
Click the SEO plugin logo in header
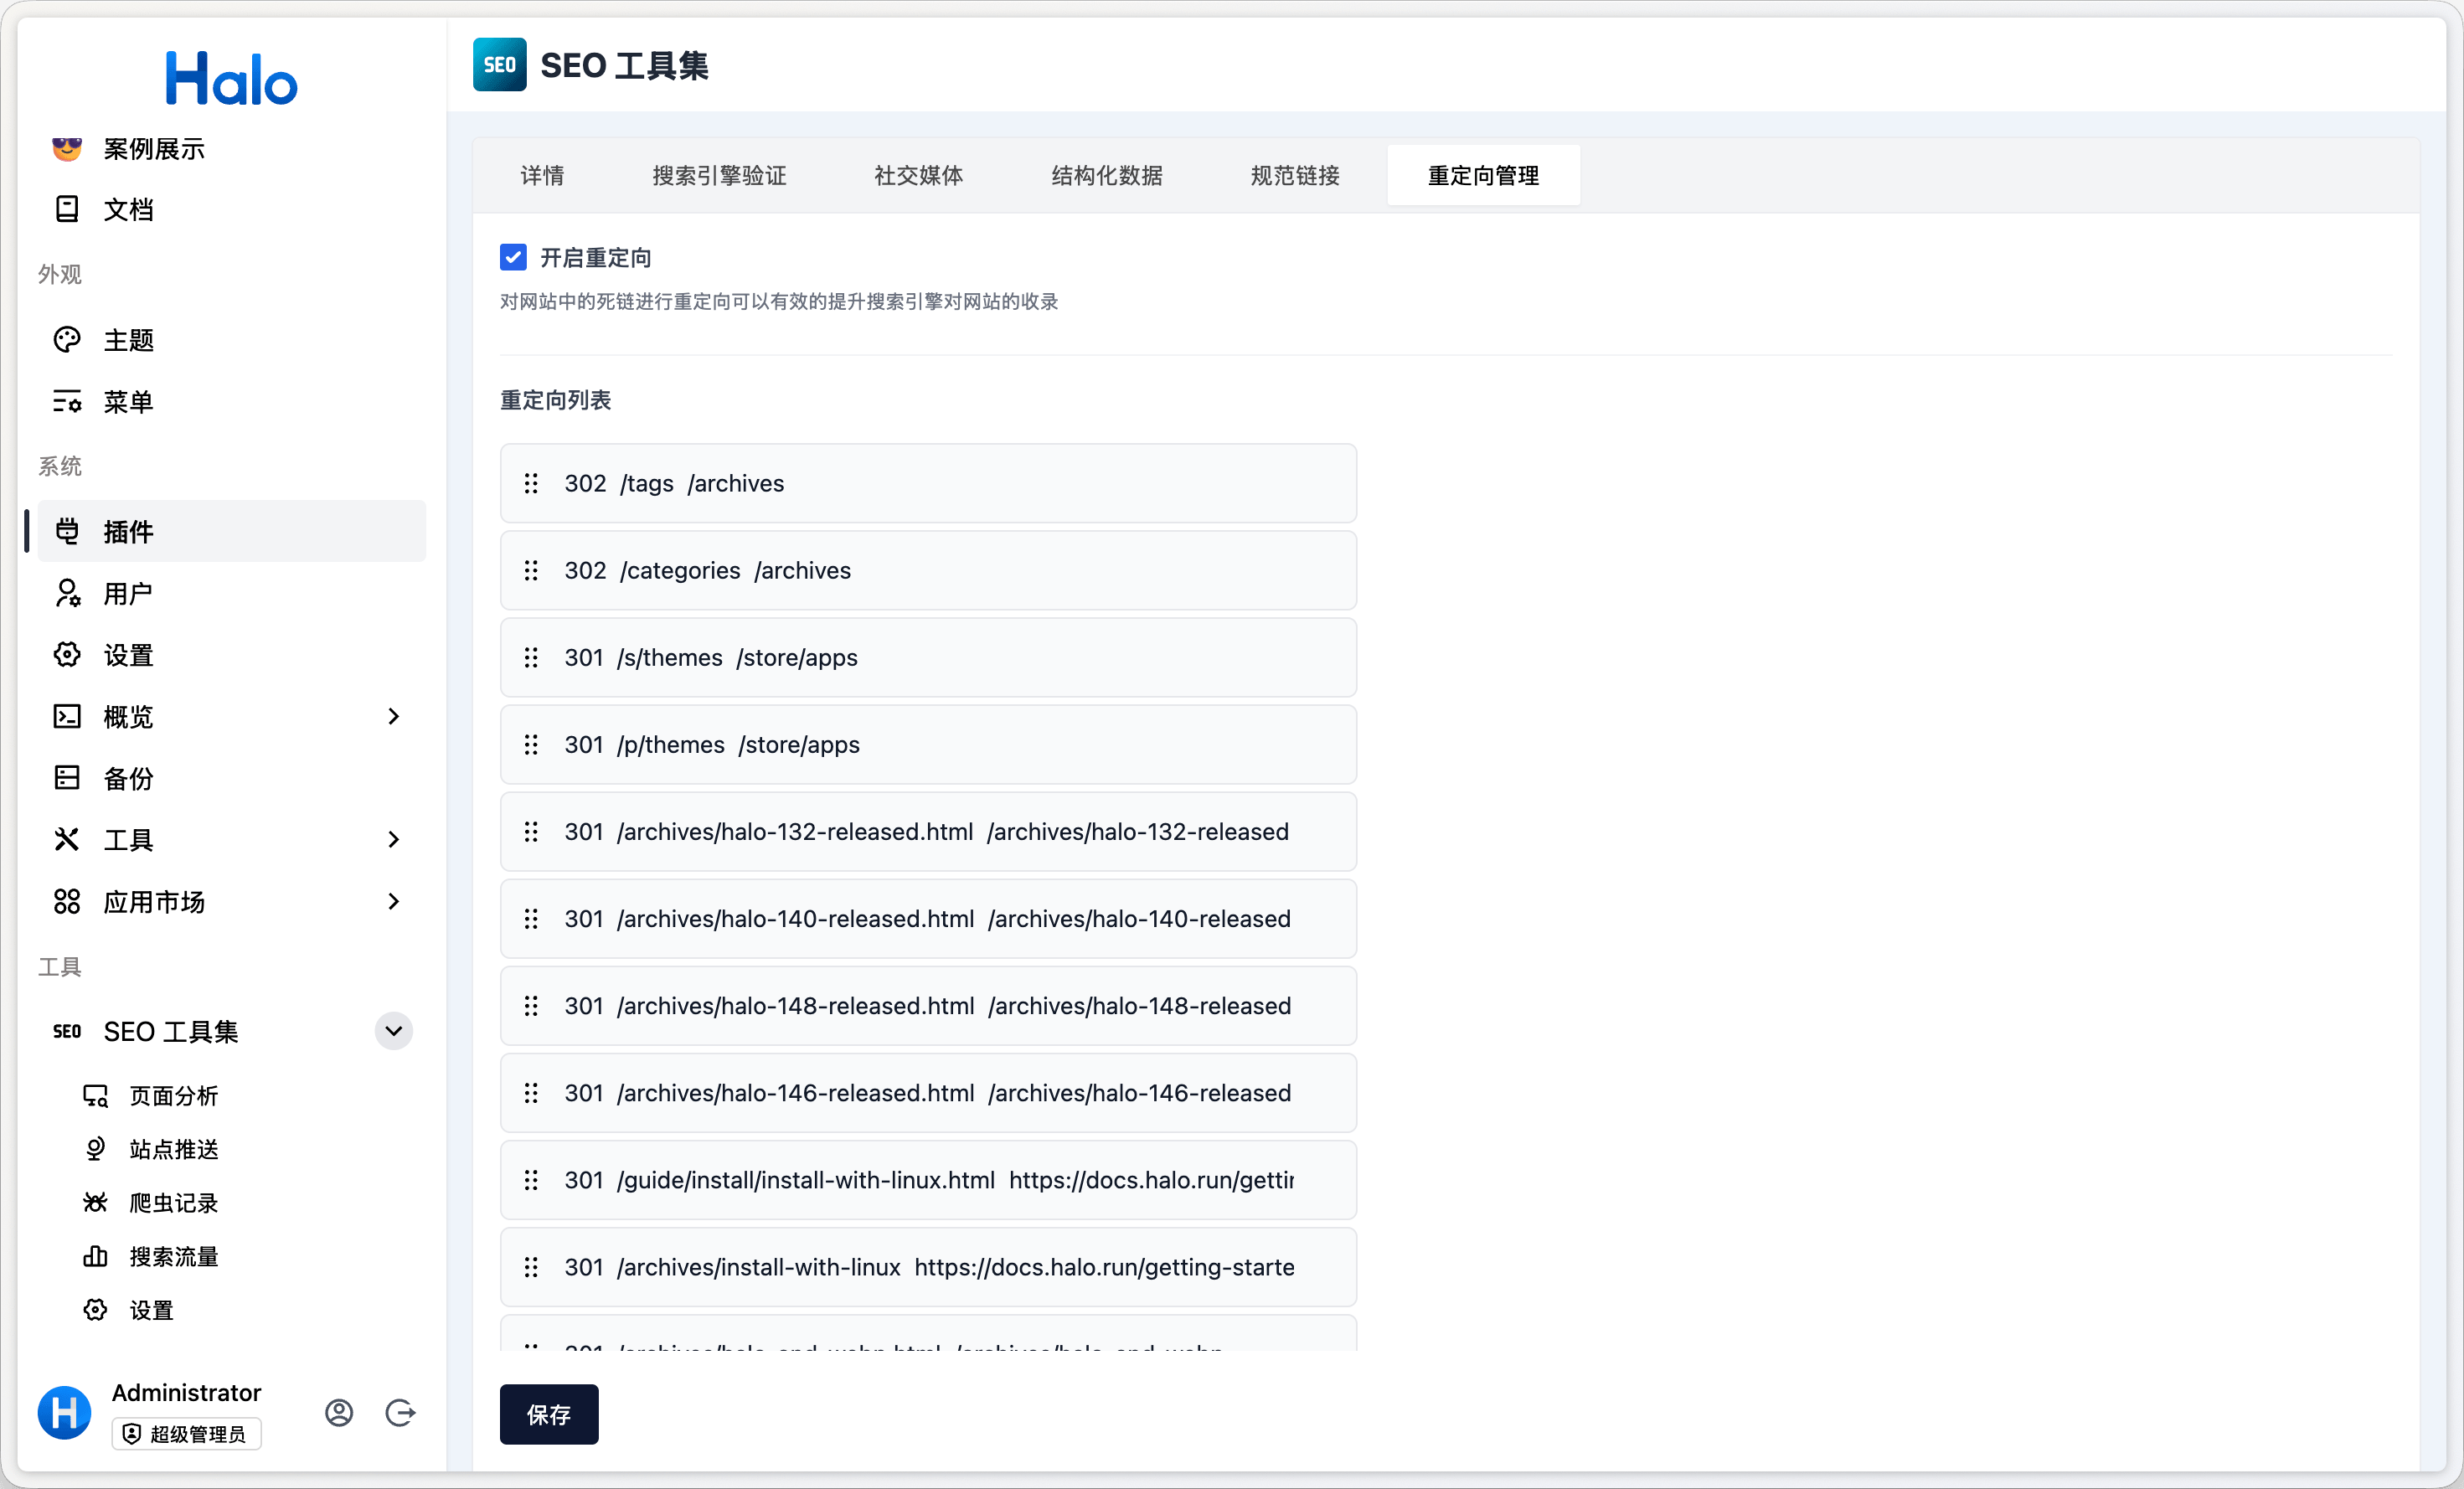tap(499, 65)
